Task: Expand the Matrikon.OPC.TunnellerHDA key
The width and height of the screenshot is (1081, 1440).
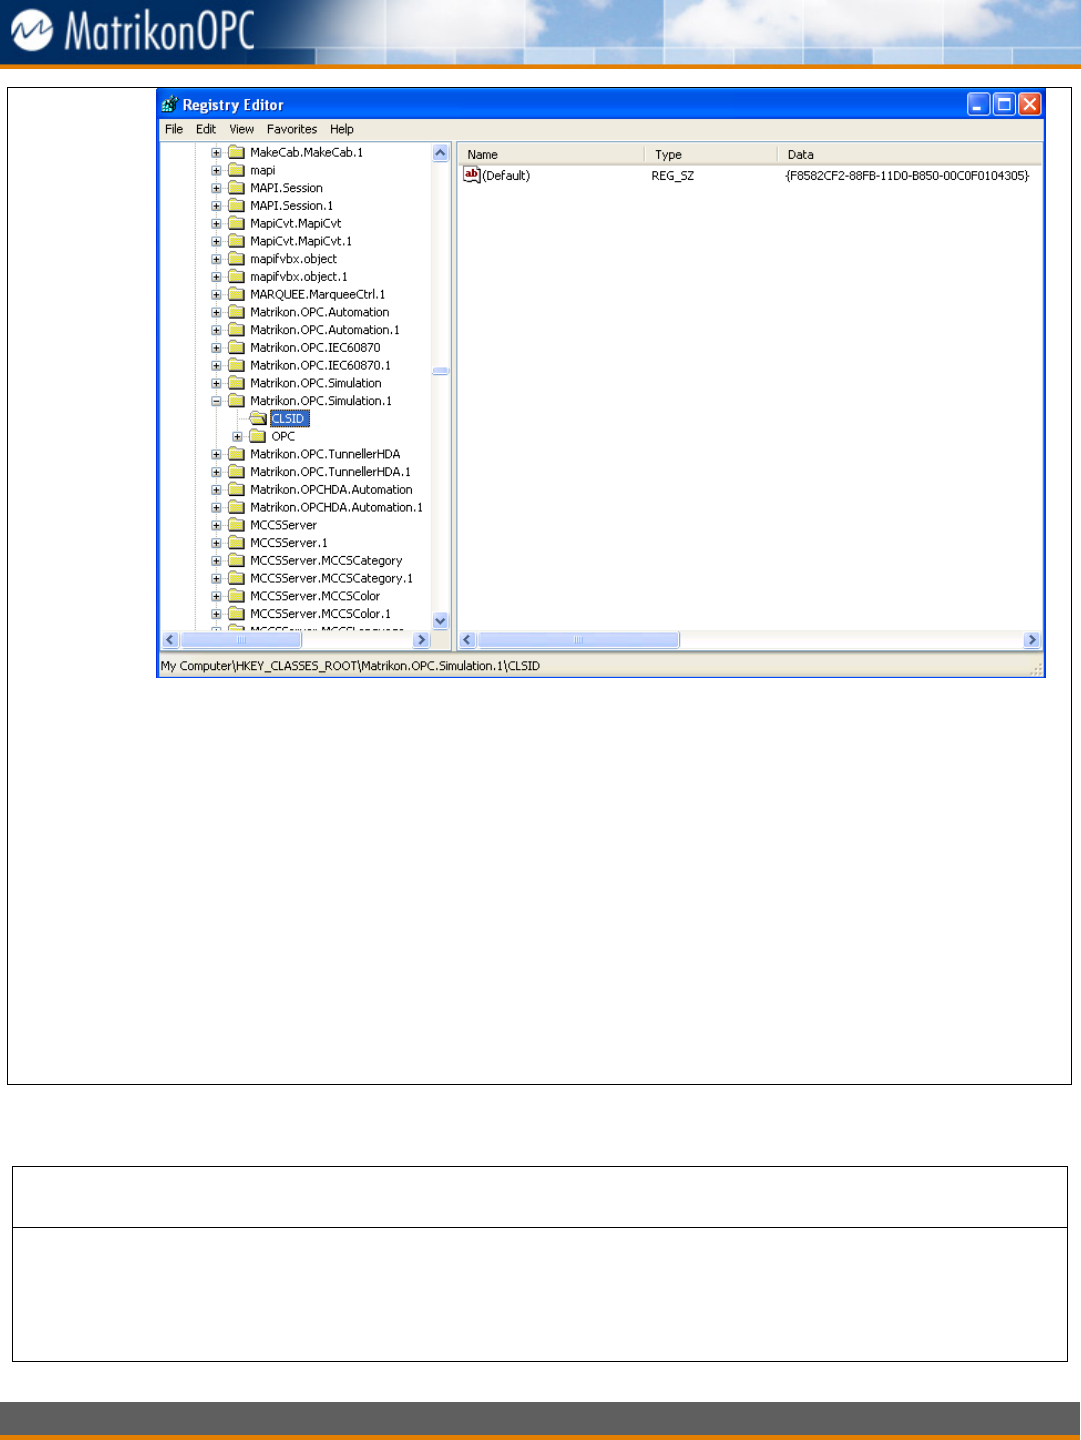Action: click(x=216, y=455)
